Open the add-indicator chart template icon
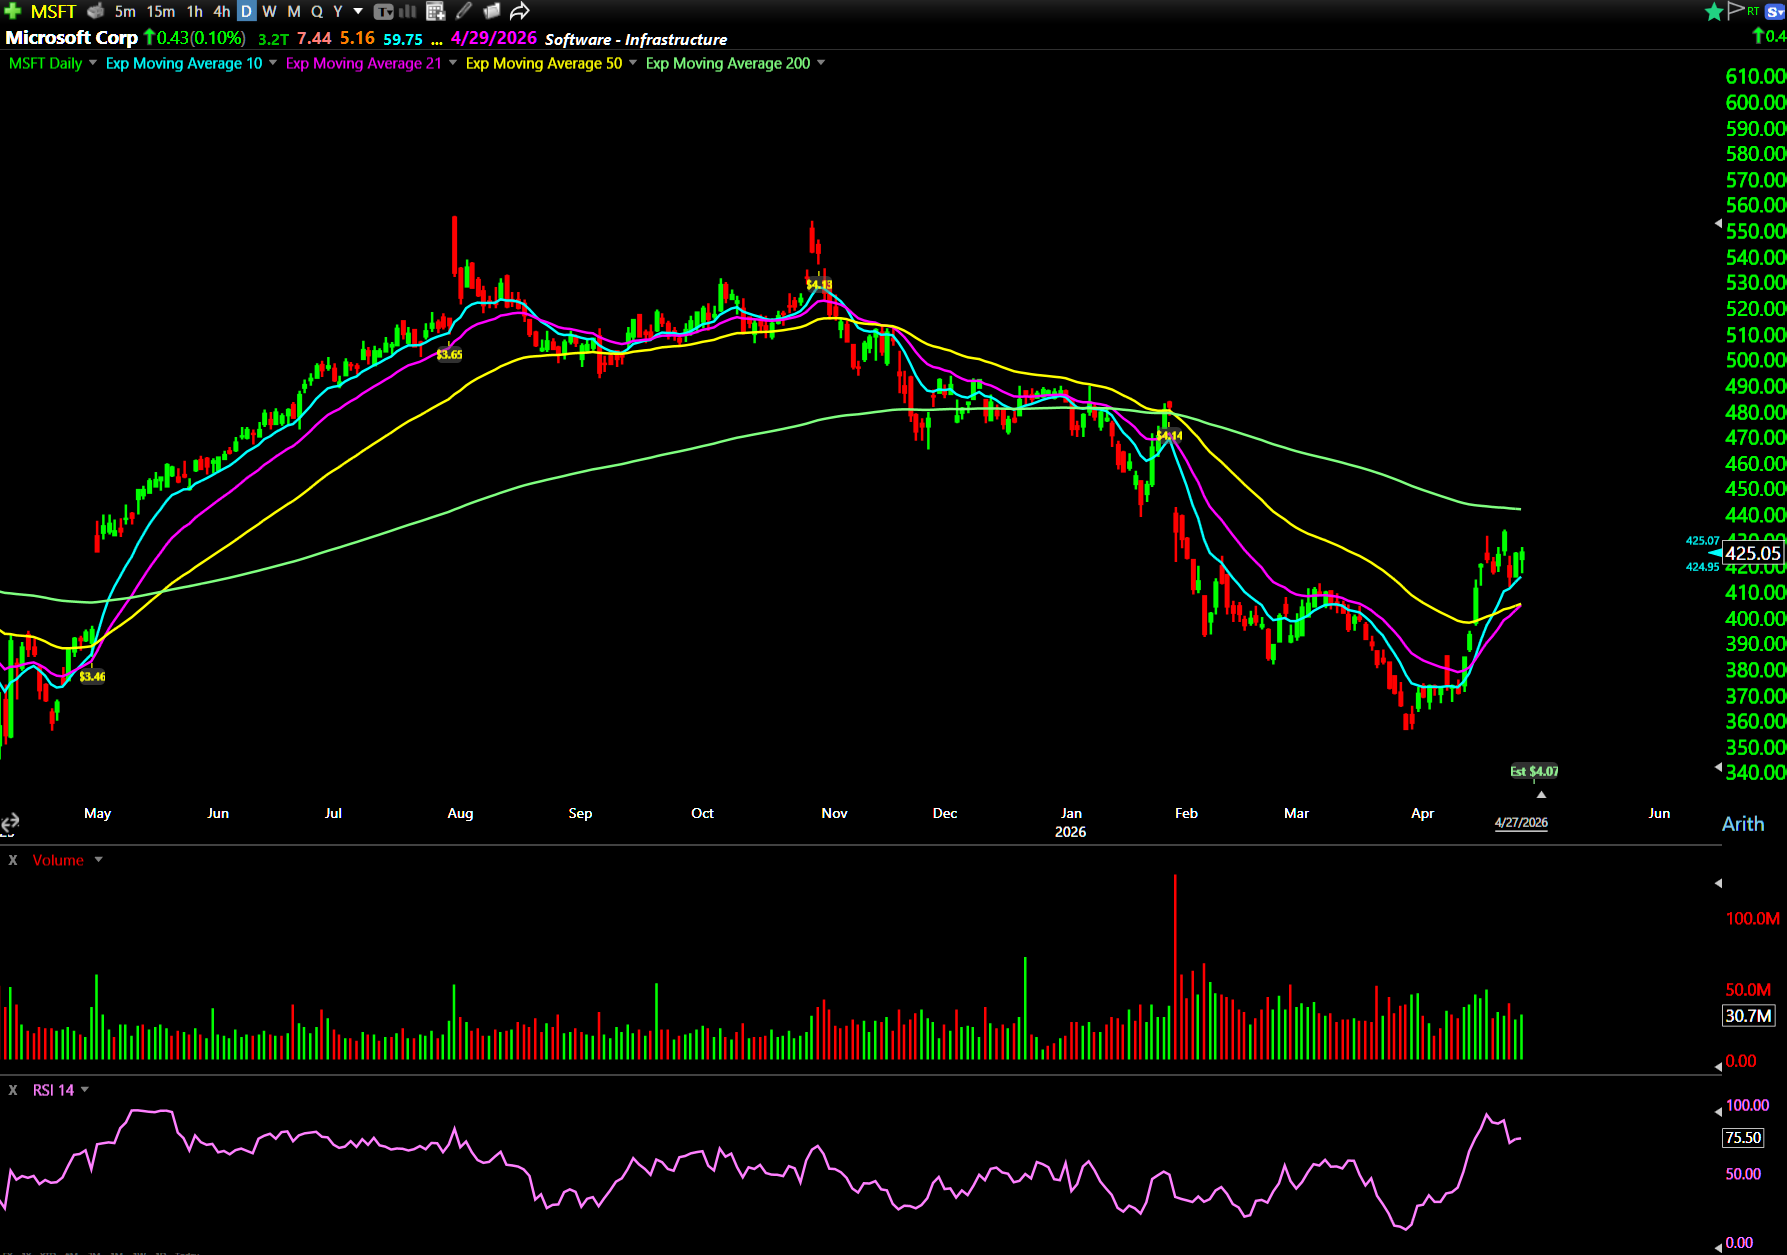Viewport: 1787px width, 1255px height. coord(435,11)
